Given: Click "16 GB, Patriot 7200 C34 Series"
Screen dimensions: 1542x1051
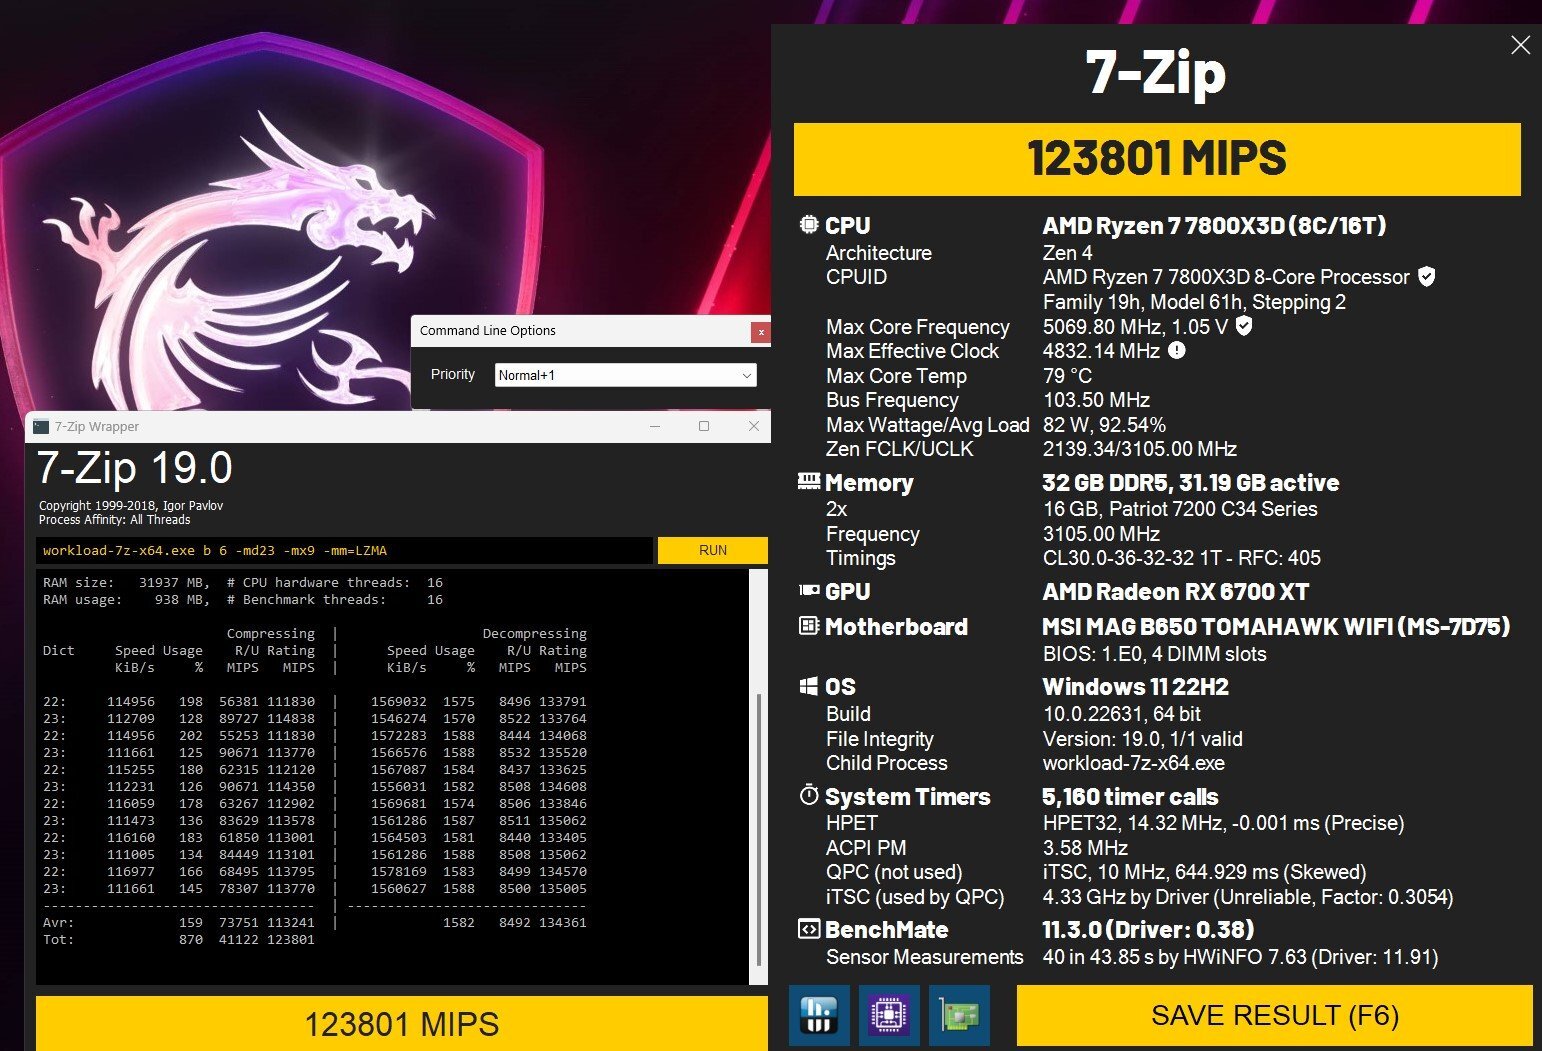Looking at the screenshot, I should [x=1180, y=509].
